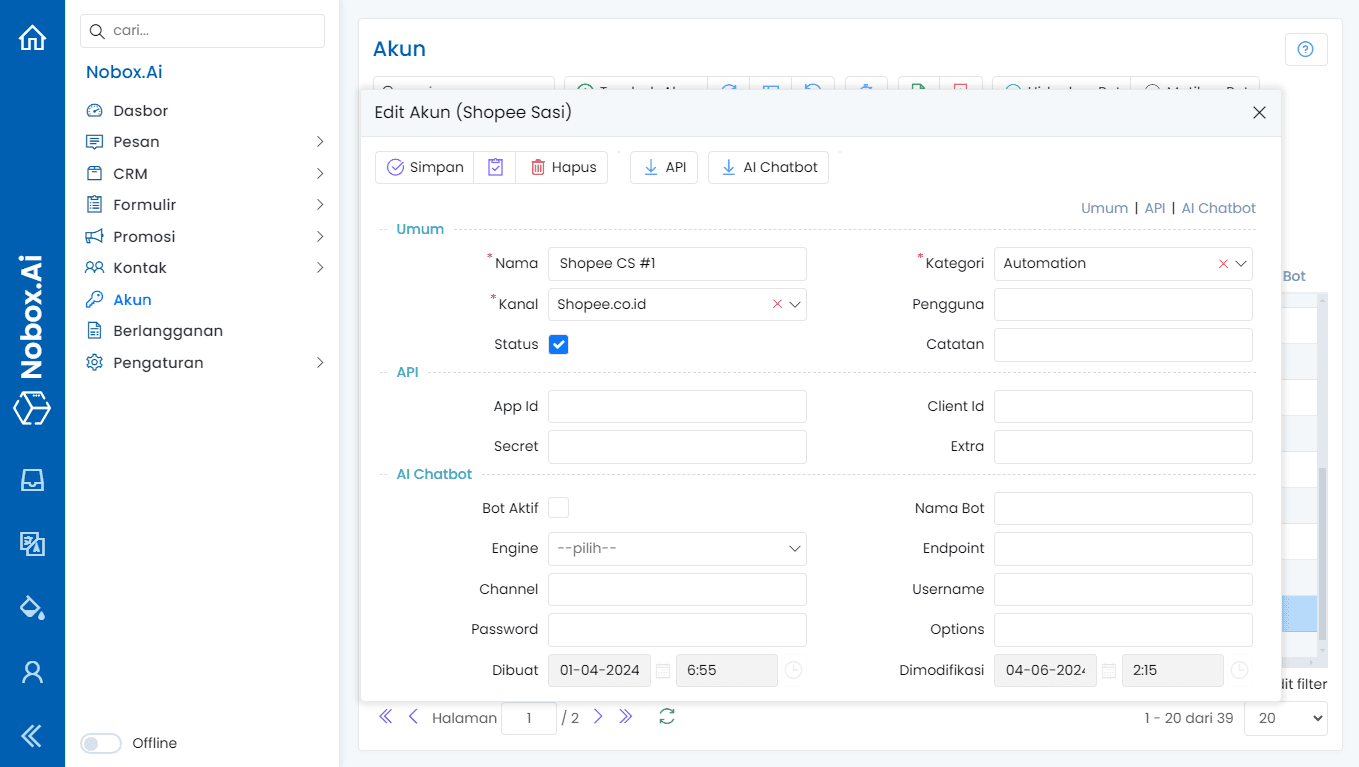Click the refresh icon beside pagination
Image resolution: width=1359 pixels, height=767 pixels.
[667, 716]
